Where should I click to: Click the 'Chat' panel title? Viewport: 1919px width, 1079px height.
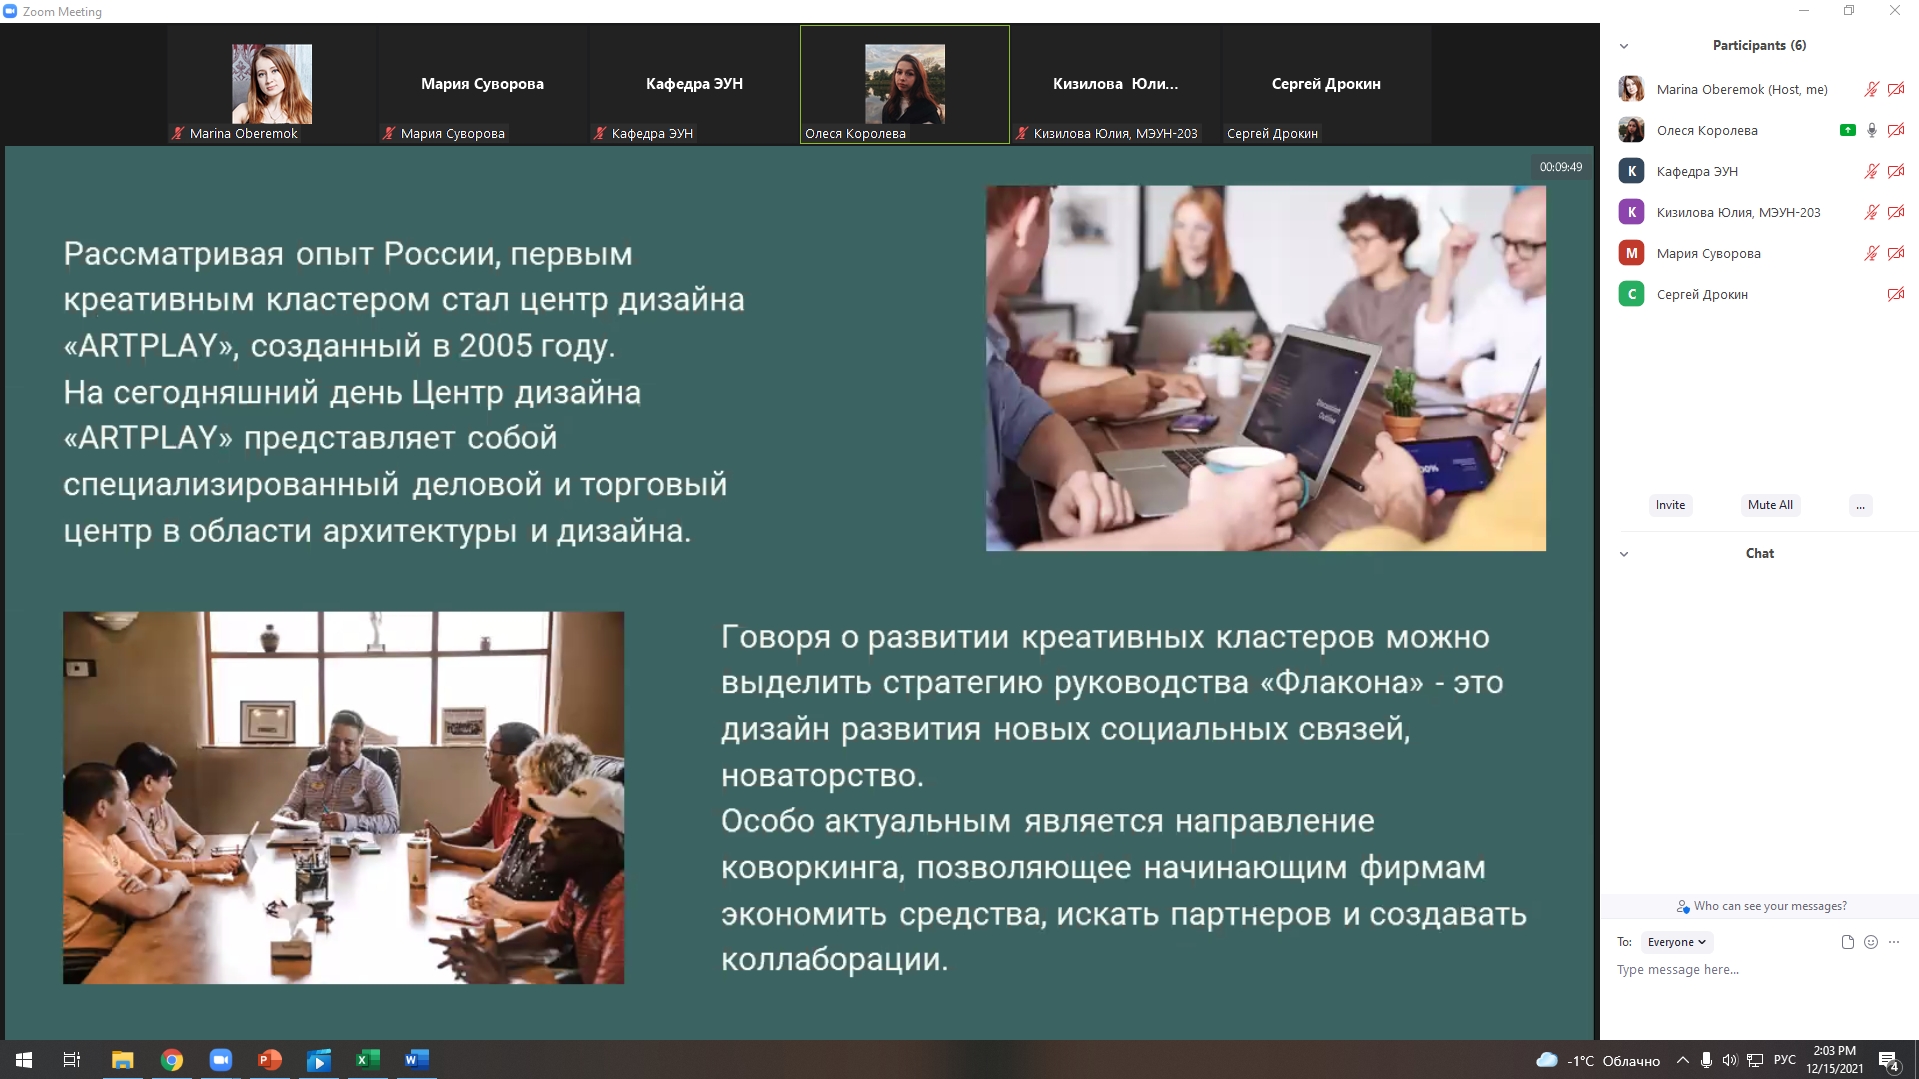point(1760,553)
